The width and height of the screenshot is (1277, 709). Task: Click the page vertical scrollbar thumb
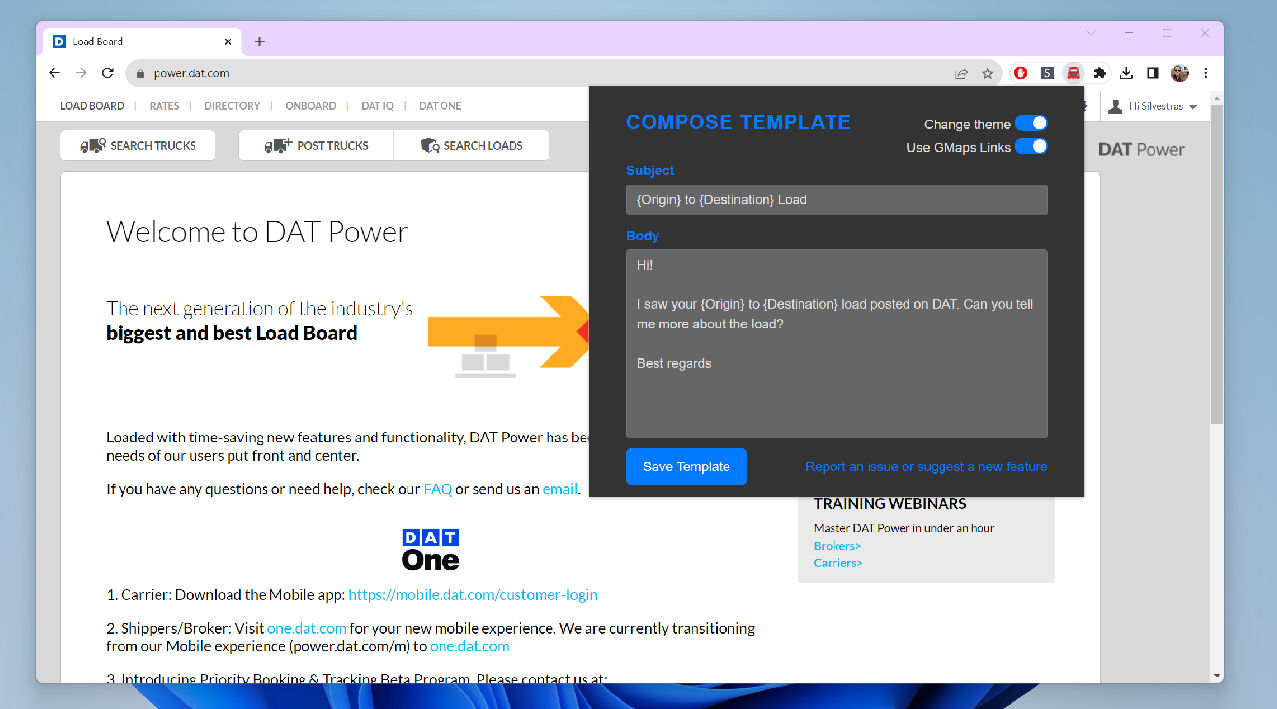(1216, 260)
